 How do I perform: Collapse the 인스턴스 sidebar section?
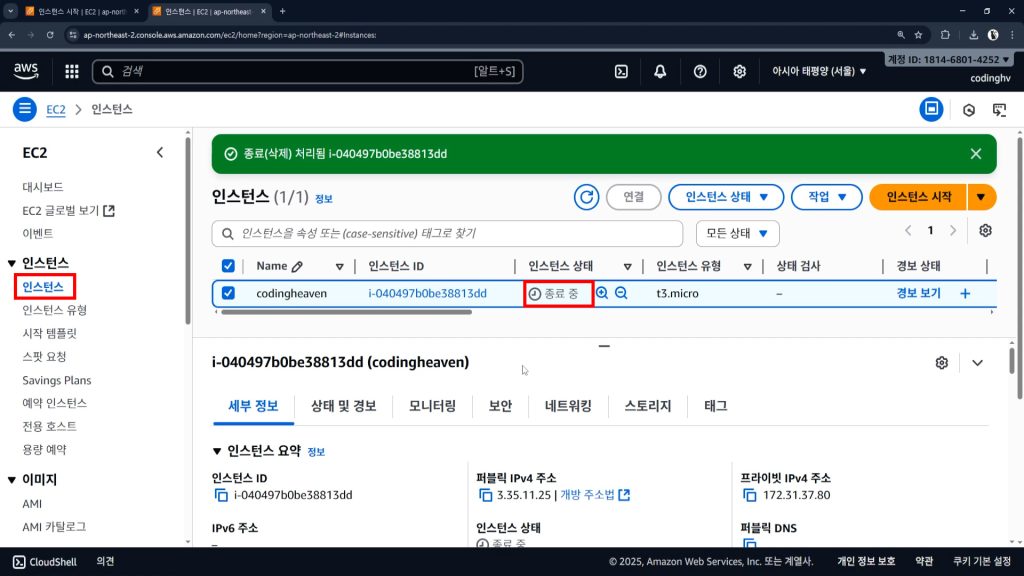12,263
